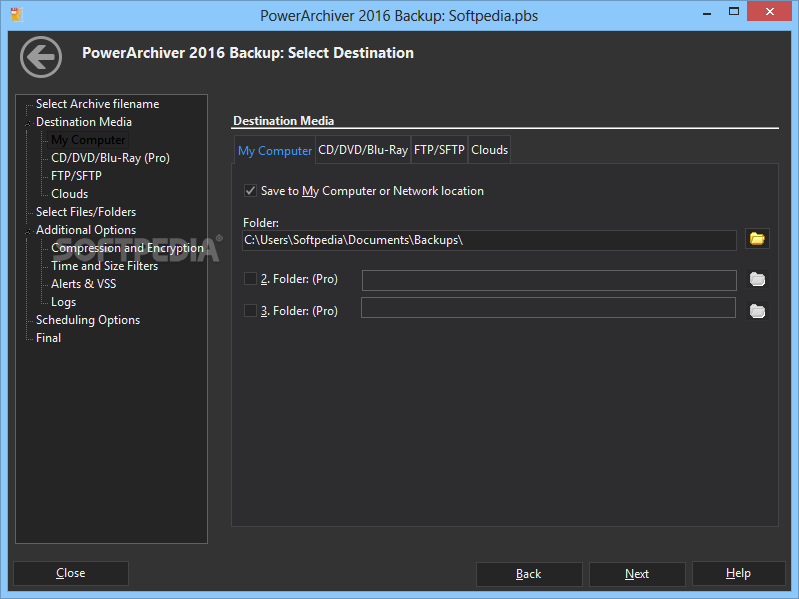Proceed with the Next button

point(637,574)
